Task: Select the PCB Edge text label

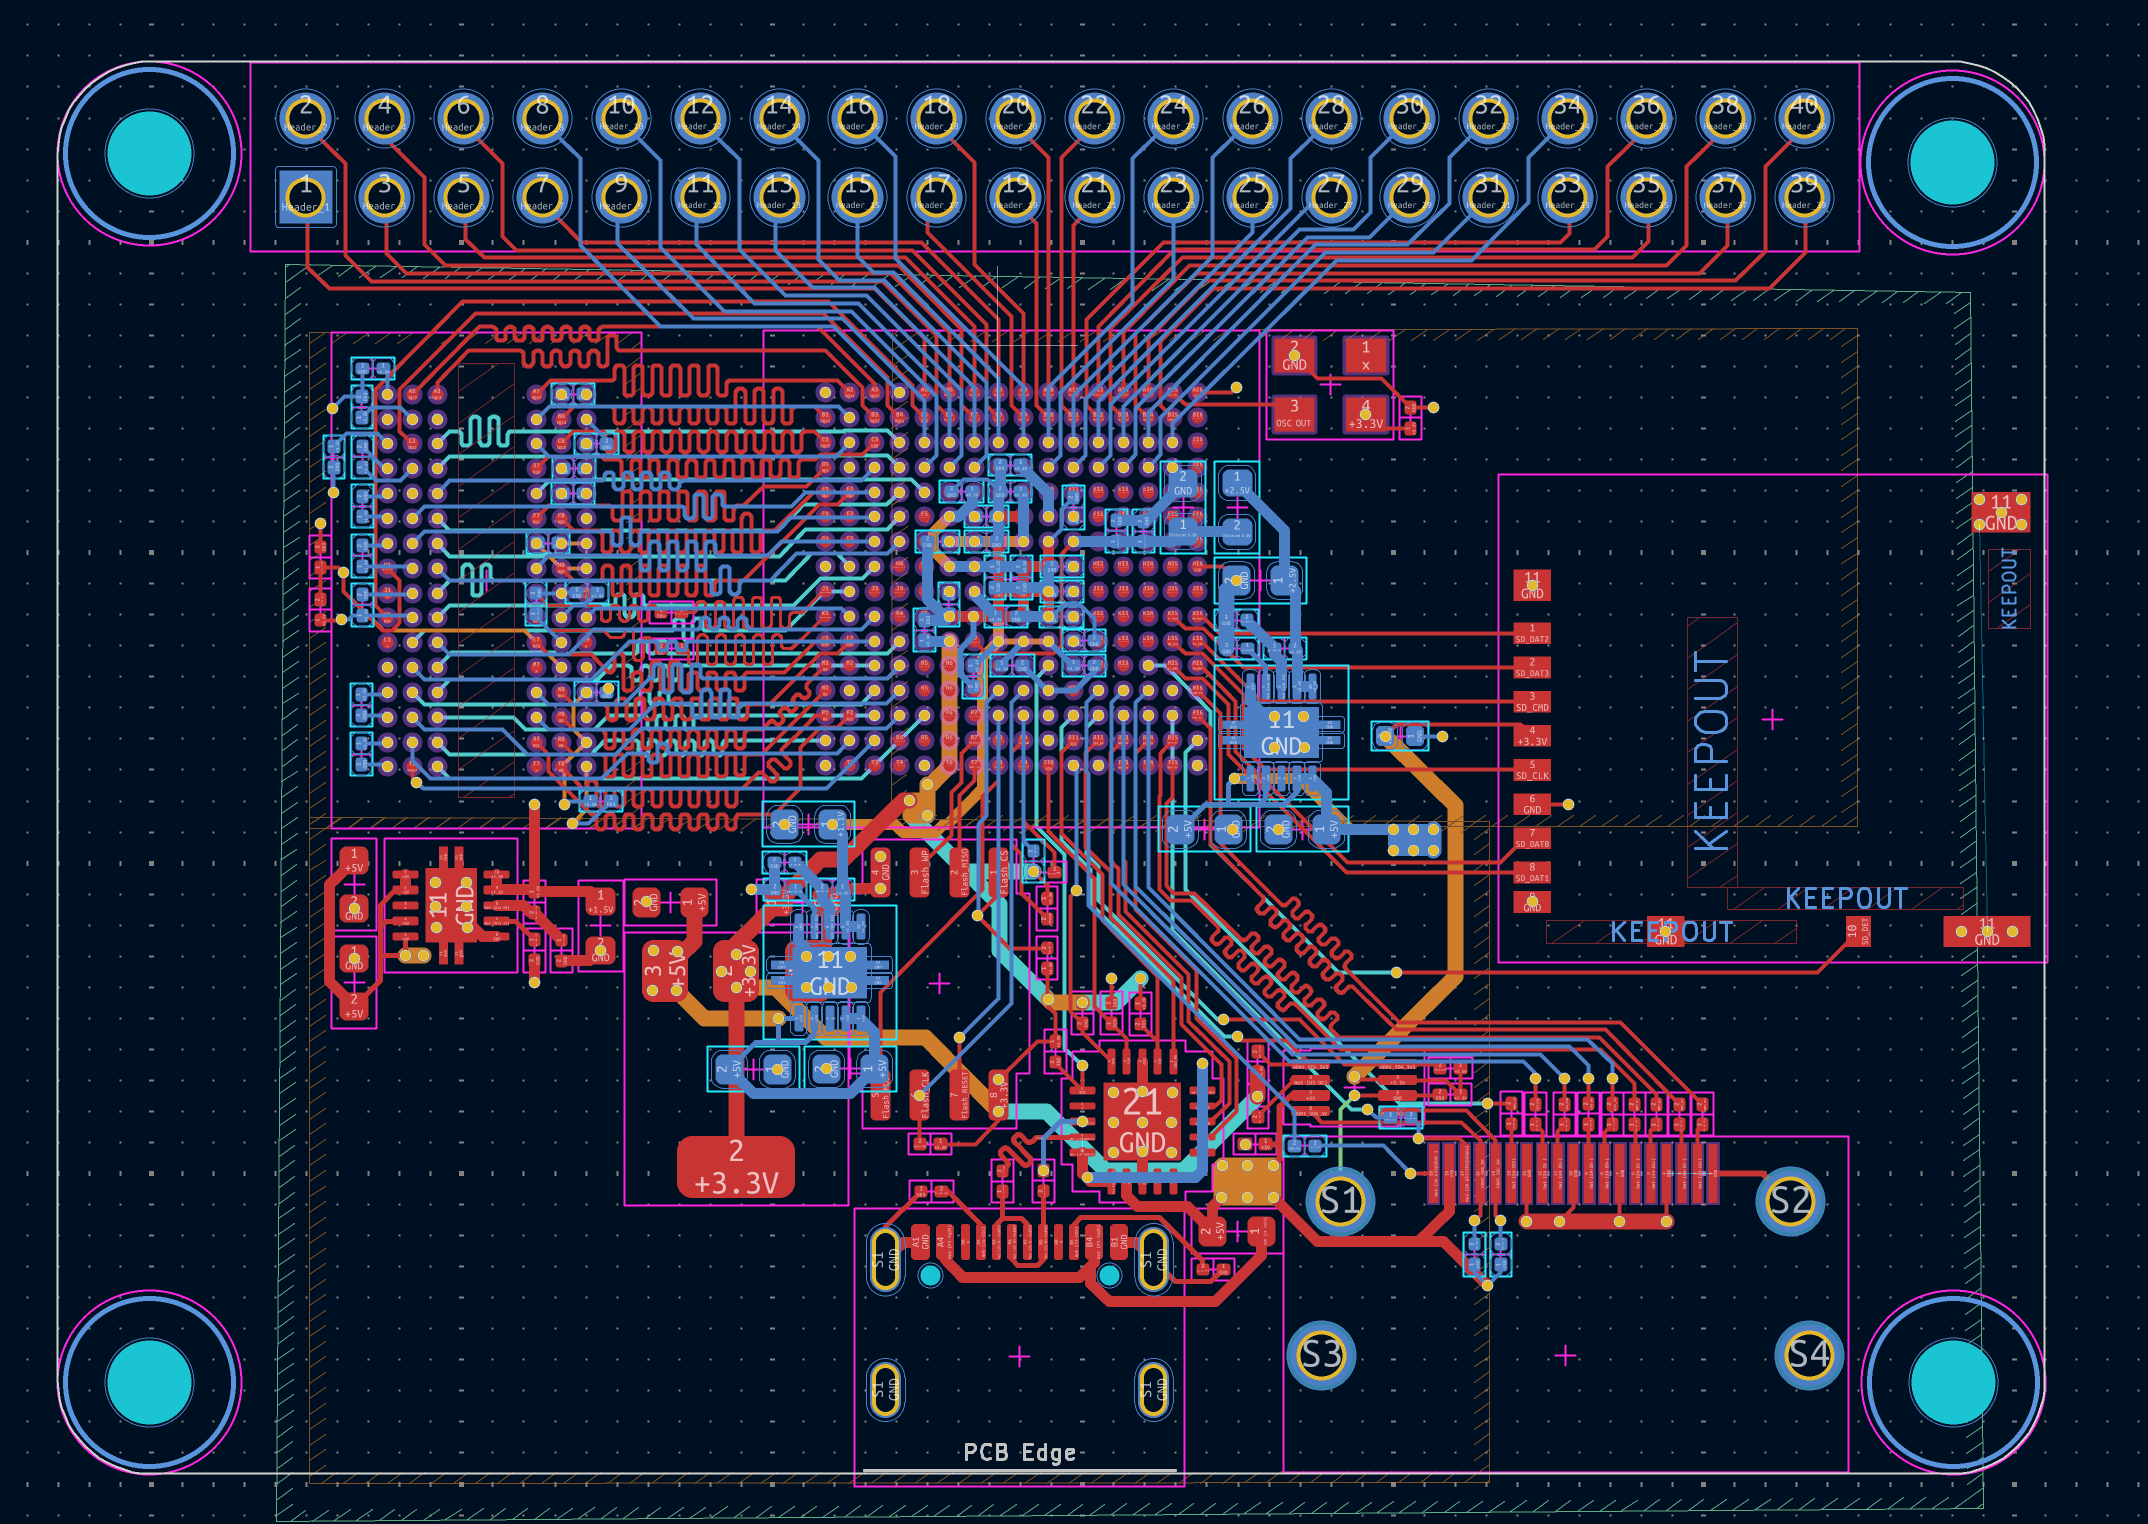Action: [x=1019, y=1452]
